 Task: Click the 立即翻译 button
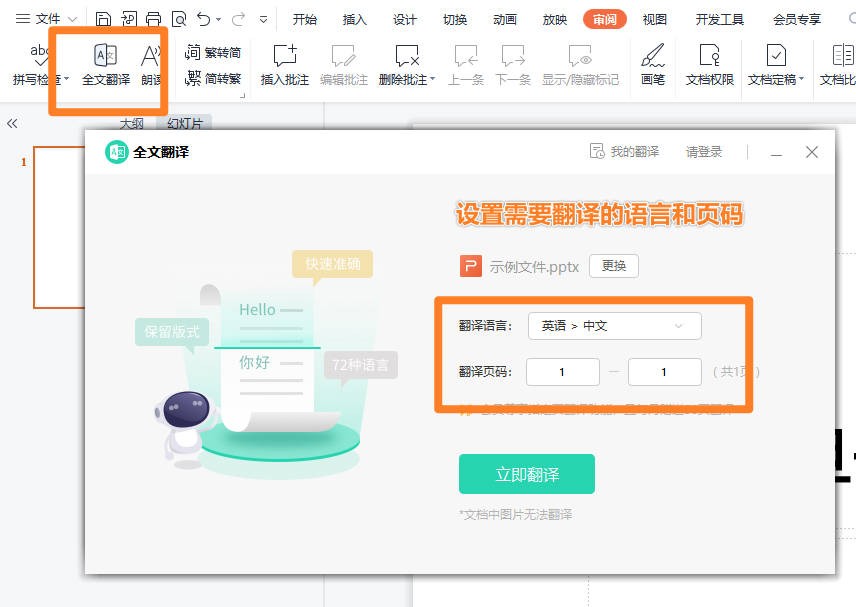point(527,474)
